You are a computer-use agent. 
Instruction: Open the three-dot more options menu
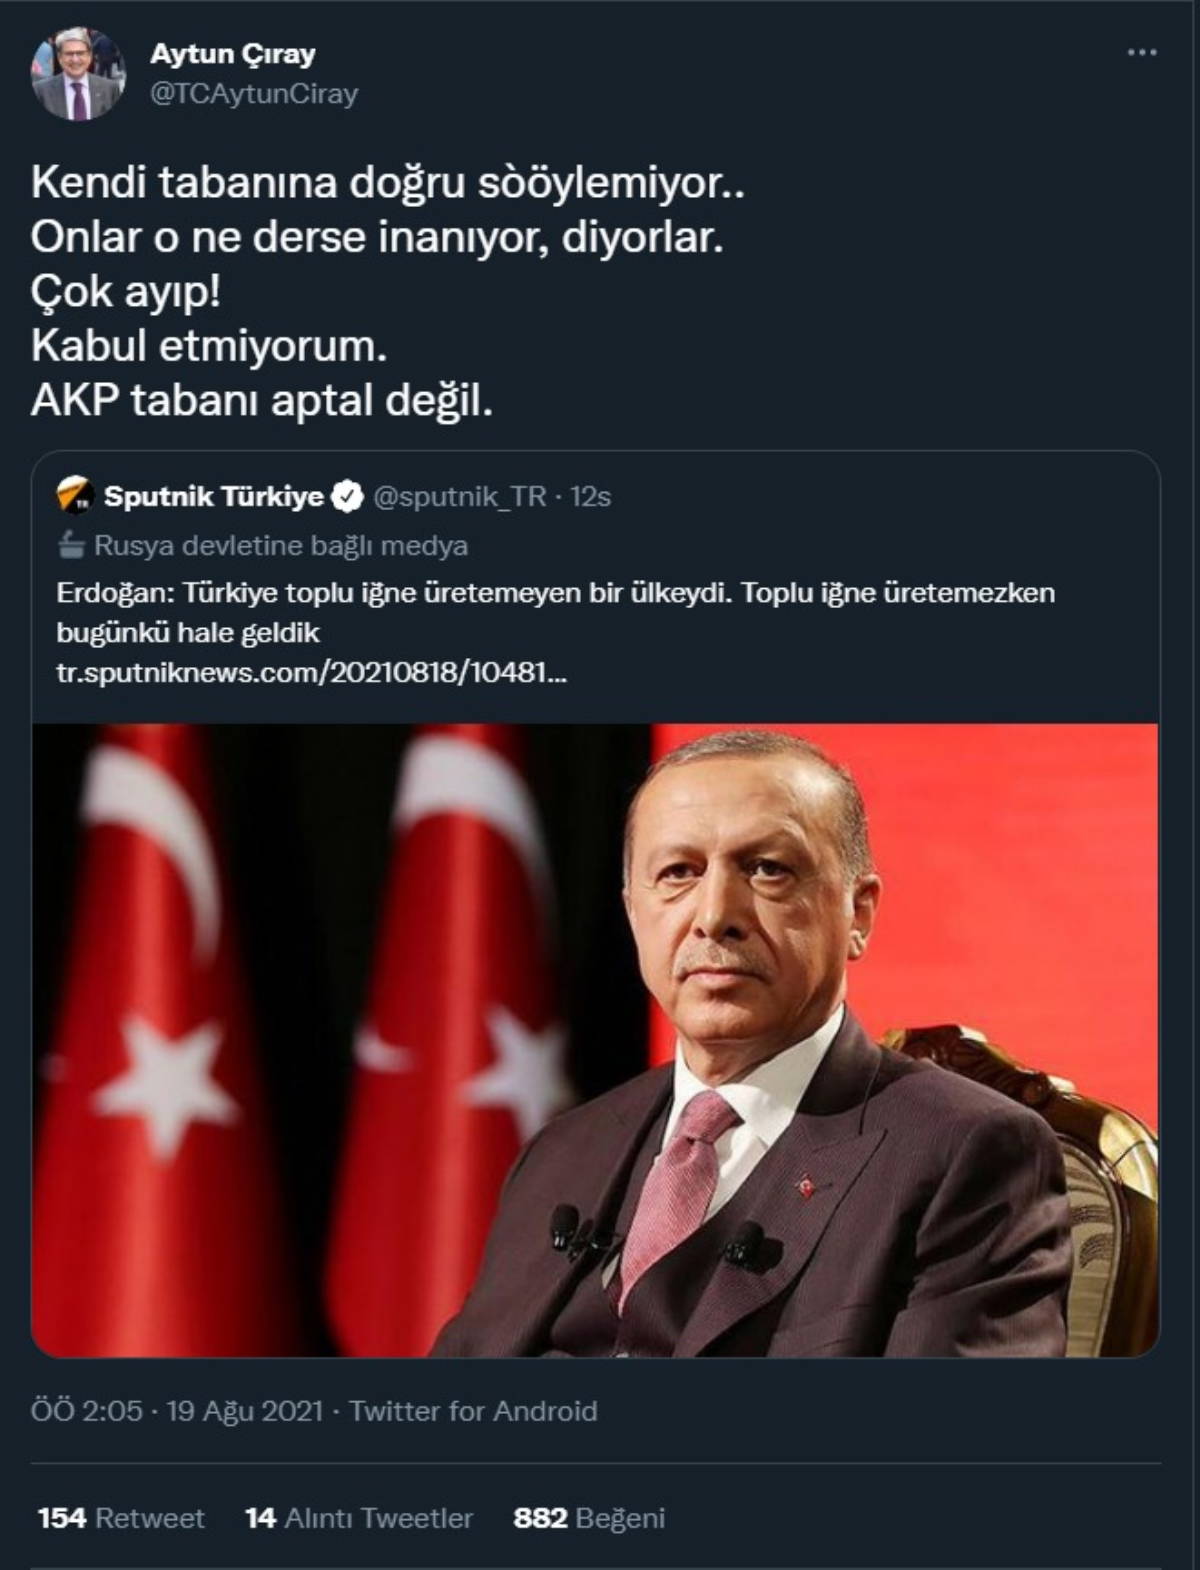coord(1141,53)
